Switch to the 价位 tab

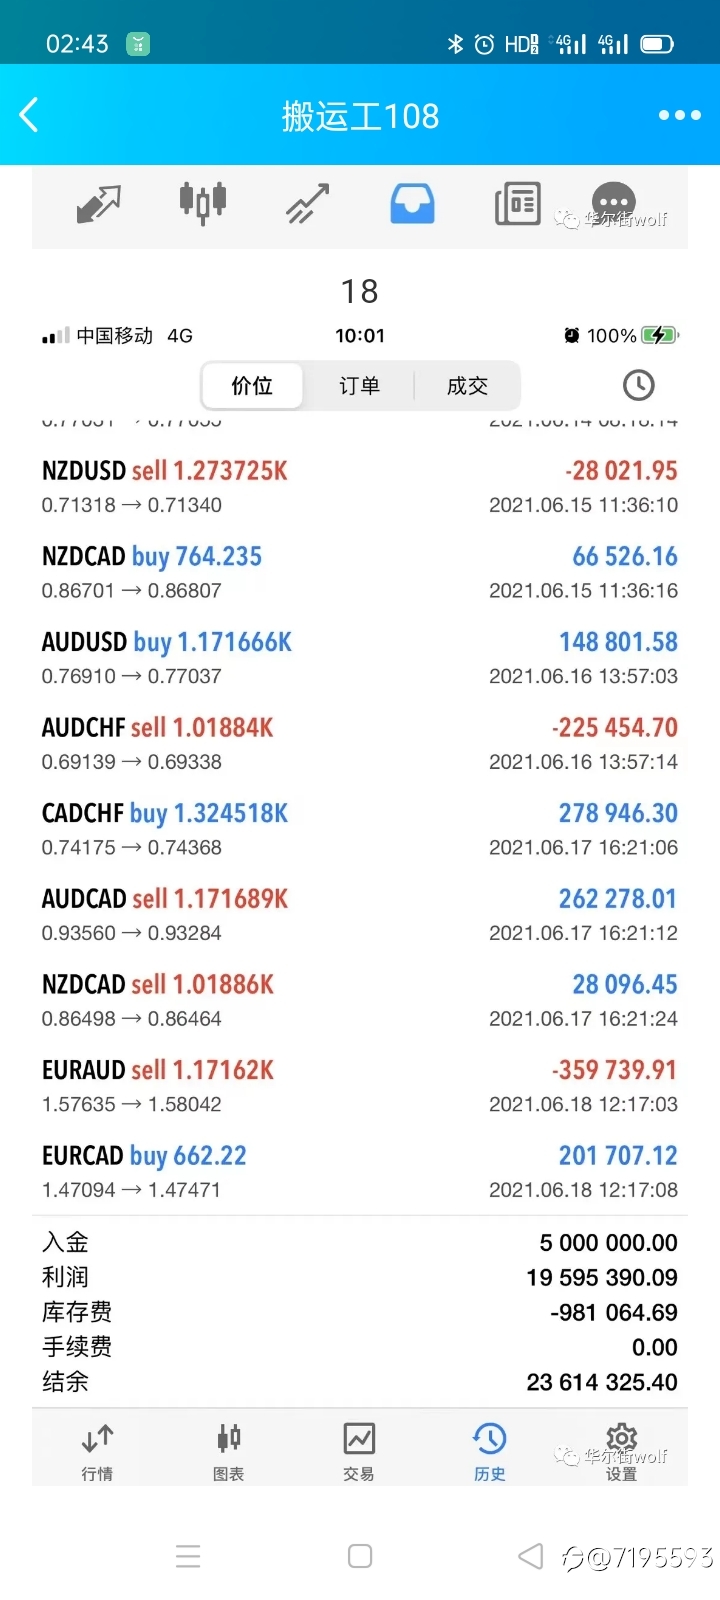[252, 386]
